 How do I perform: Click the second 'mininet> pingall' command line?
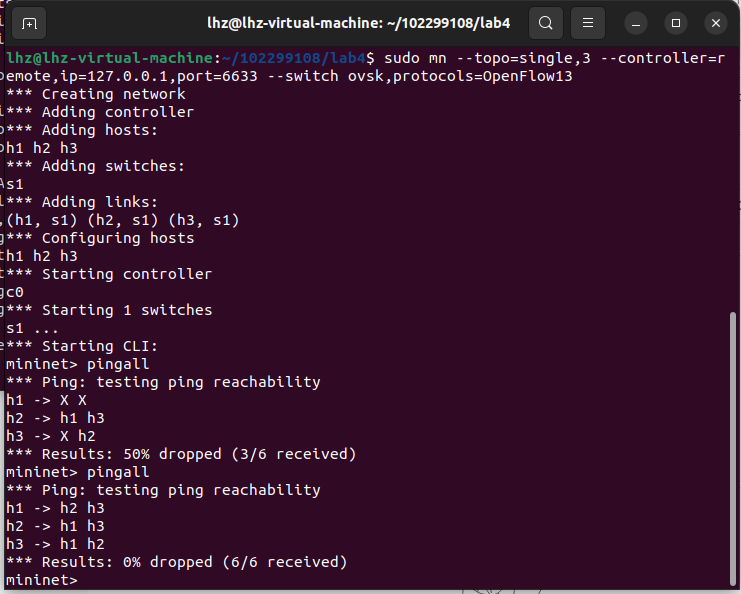77,472
